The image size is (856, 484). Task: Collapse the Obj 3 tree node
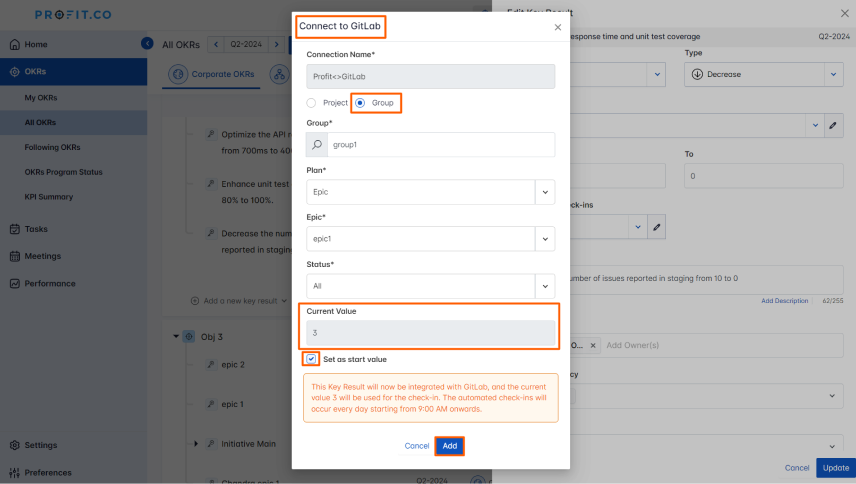176,337
